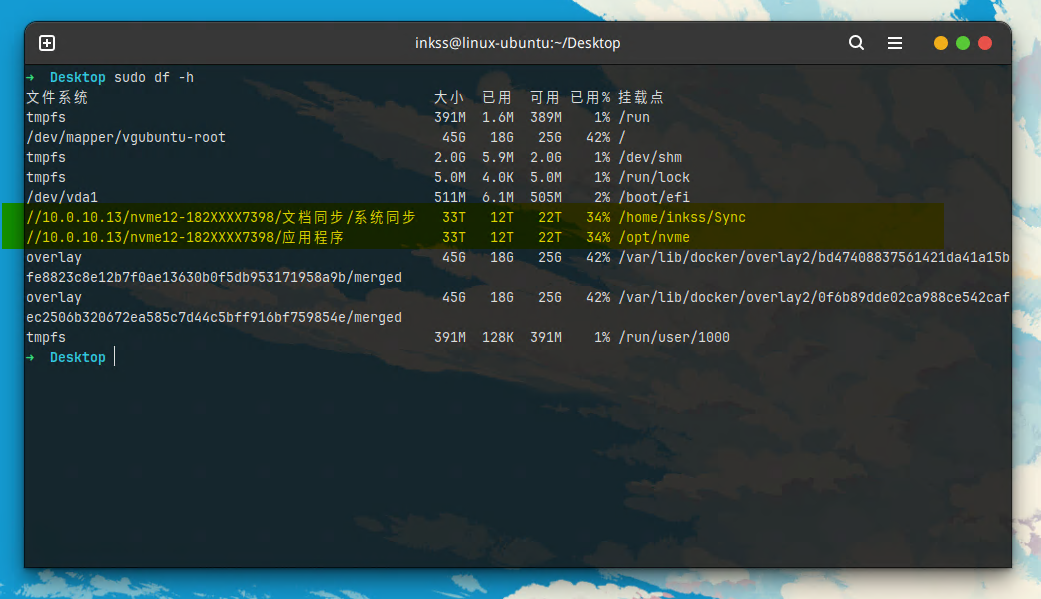1041x599 pixels.
Task: Click the last 'Desktop' prompt
Action: tap(78, 357)
